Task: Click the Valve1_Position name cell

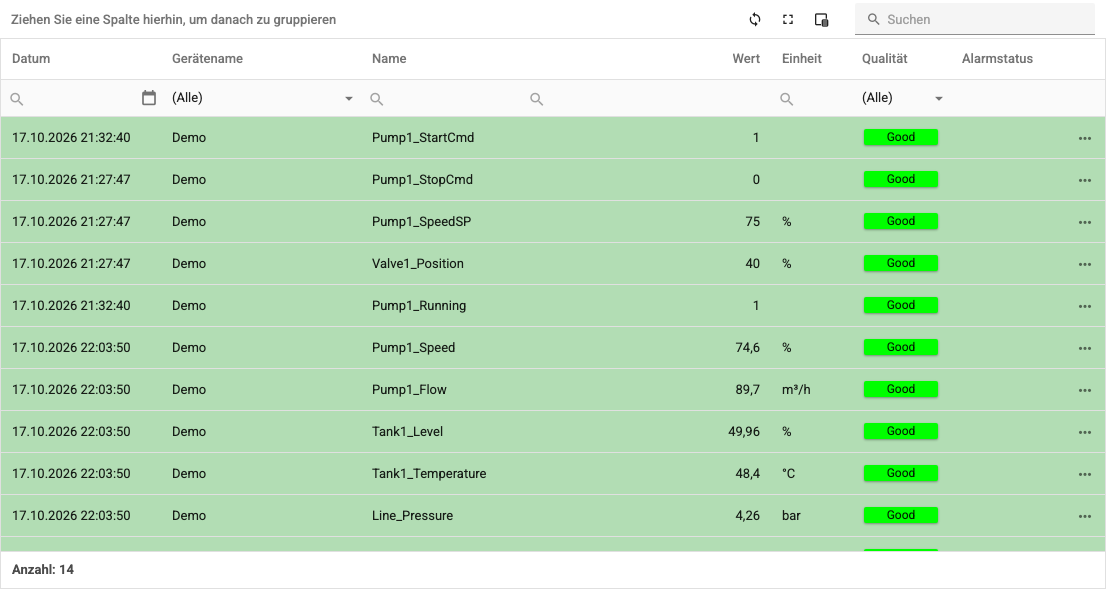Action: point(418,263)
